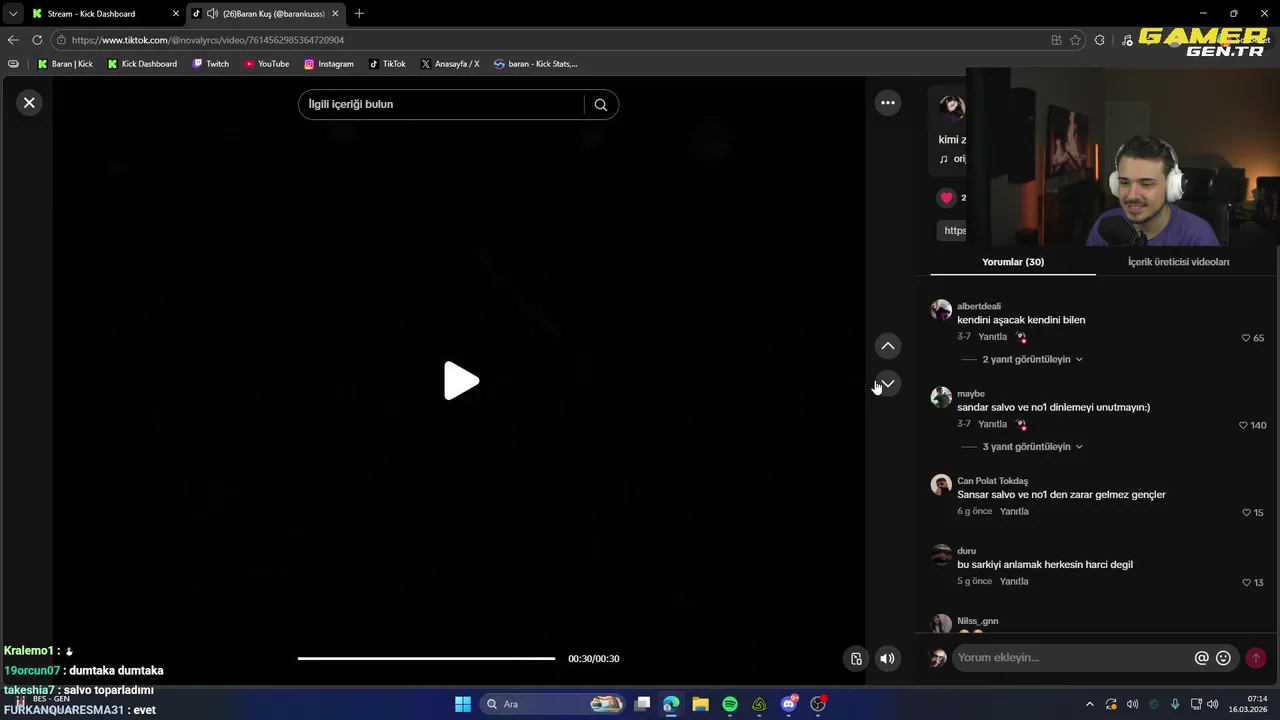Open TikTok bookmark
Image resolution: width=1280 pixels, height=720 pixels.
tap(387, 64)
